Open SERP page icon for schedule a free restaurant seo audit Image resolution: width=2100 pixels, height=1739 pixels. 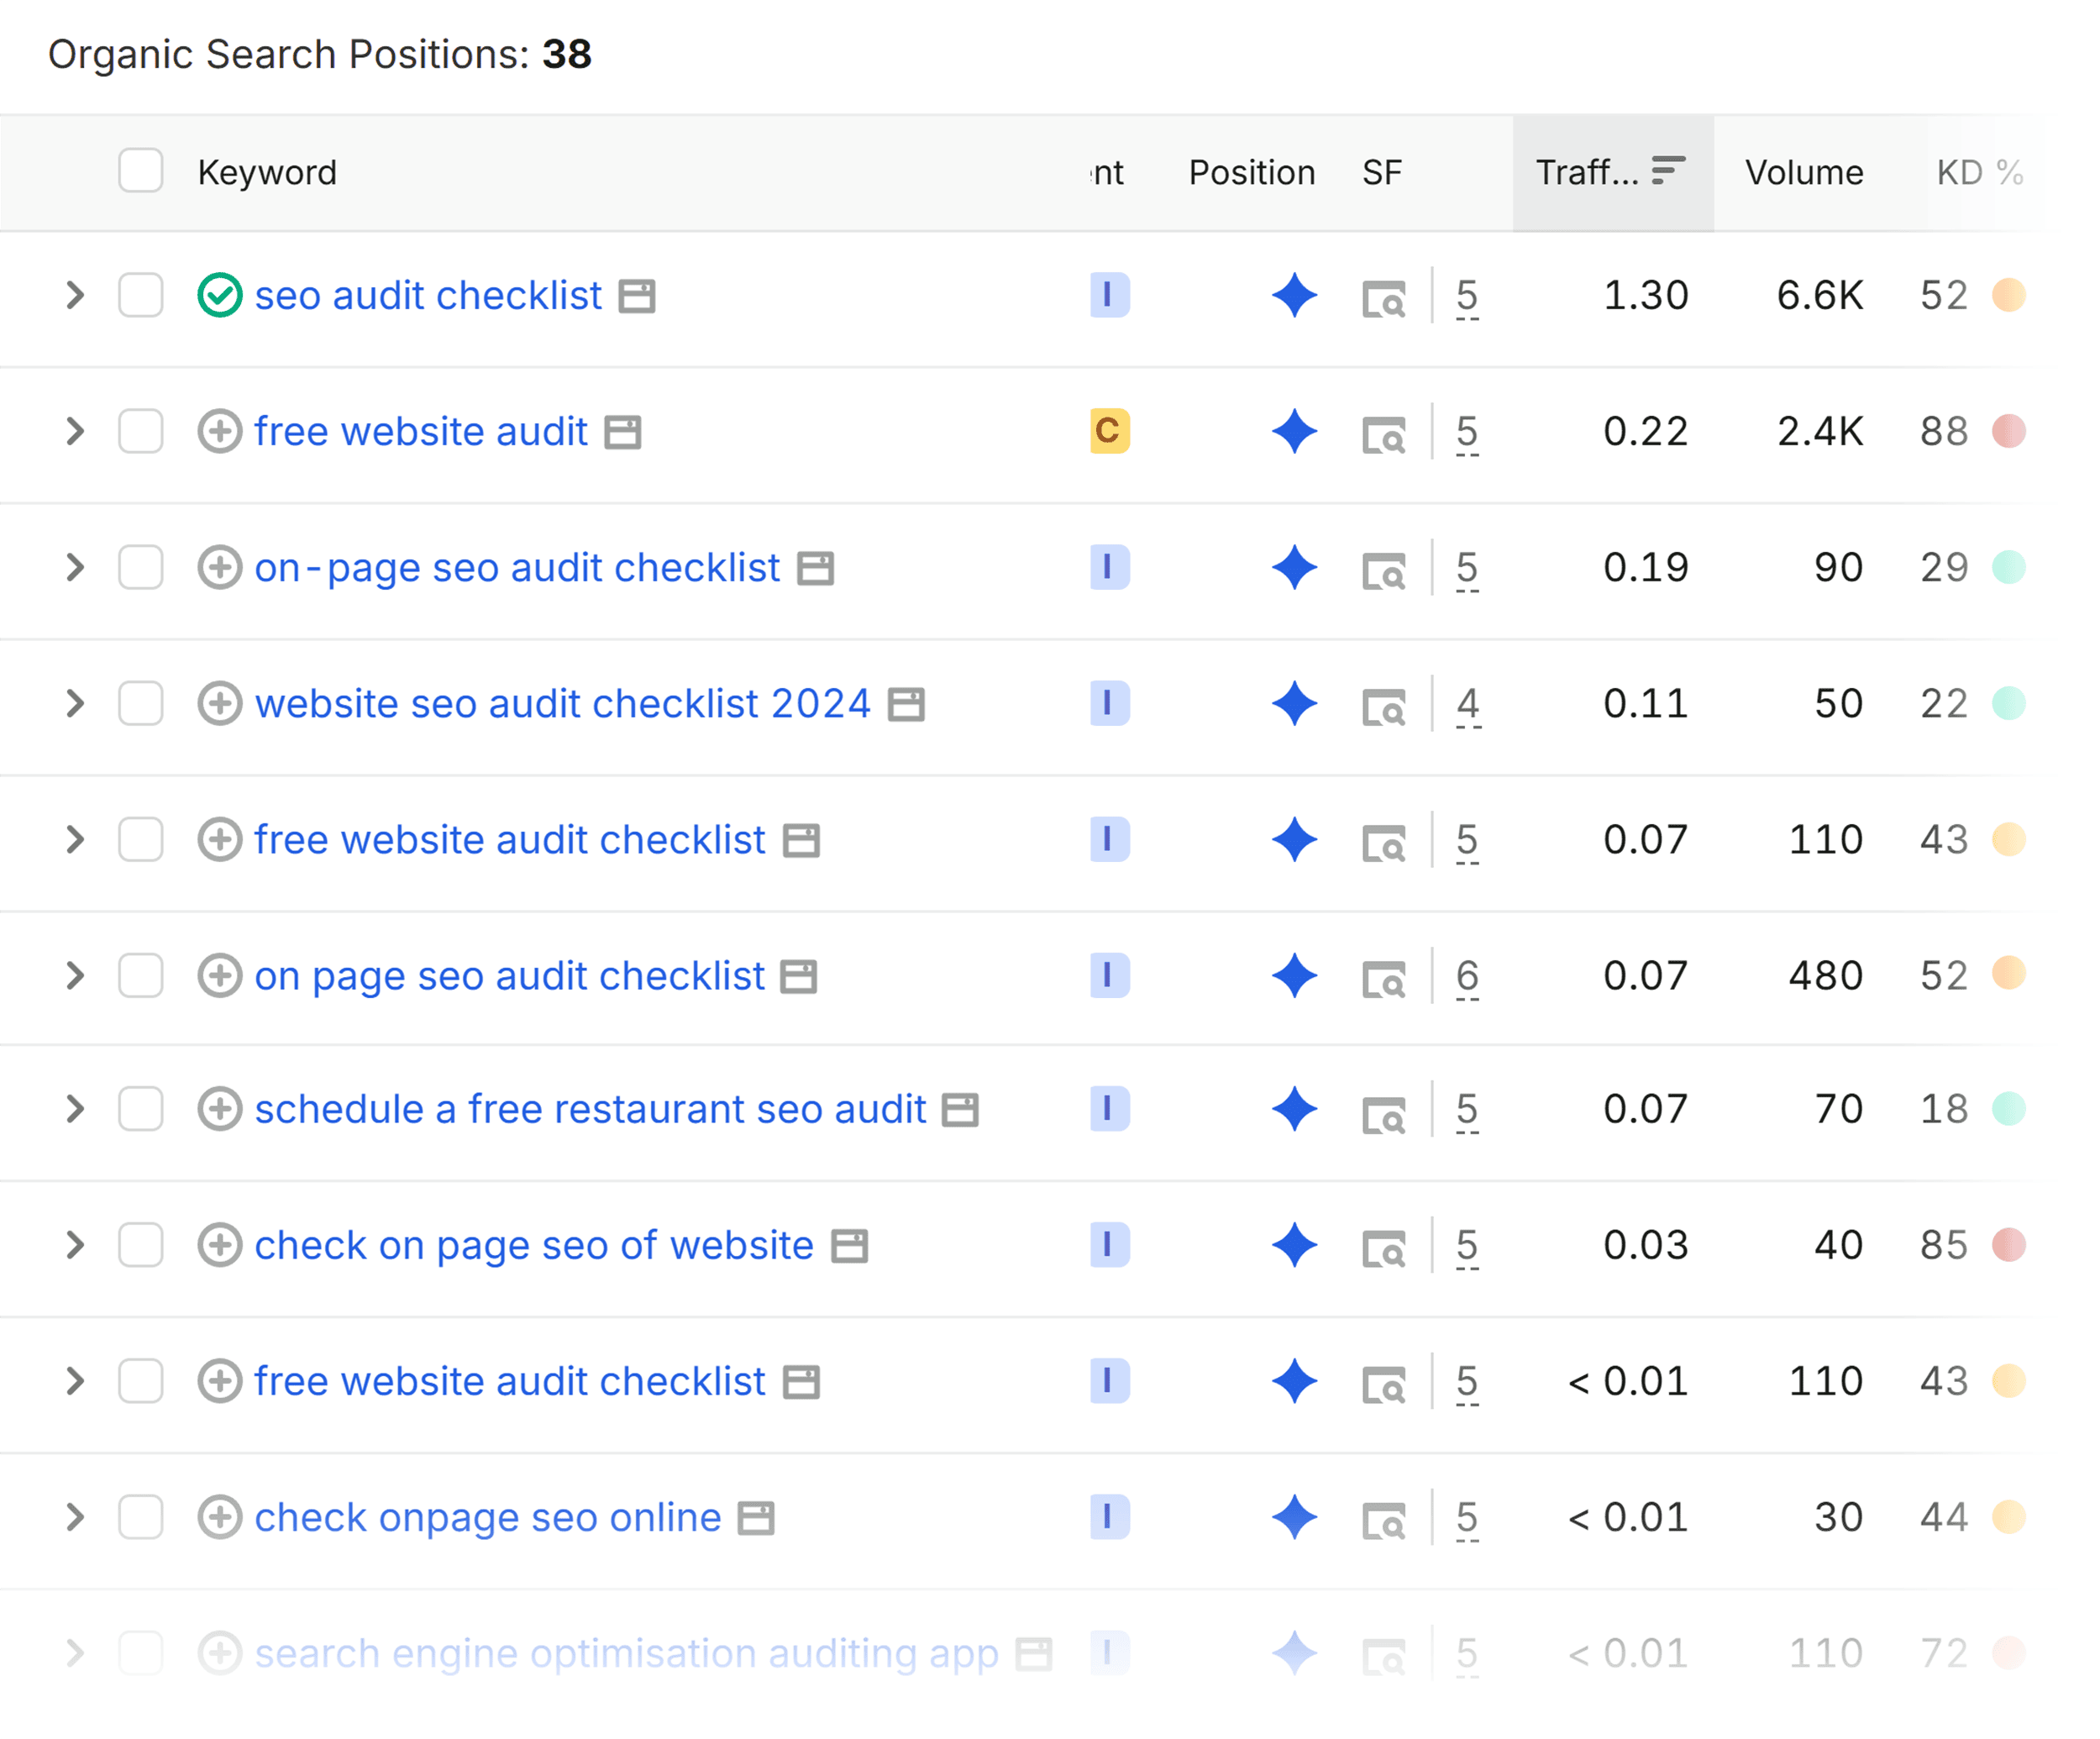tap(961, 1111)
